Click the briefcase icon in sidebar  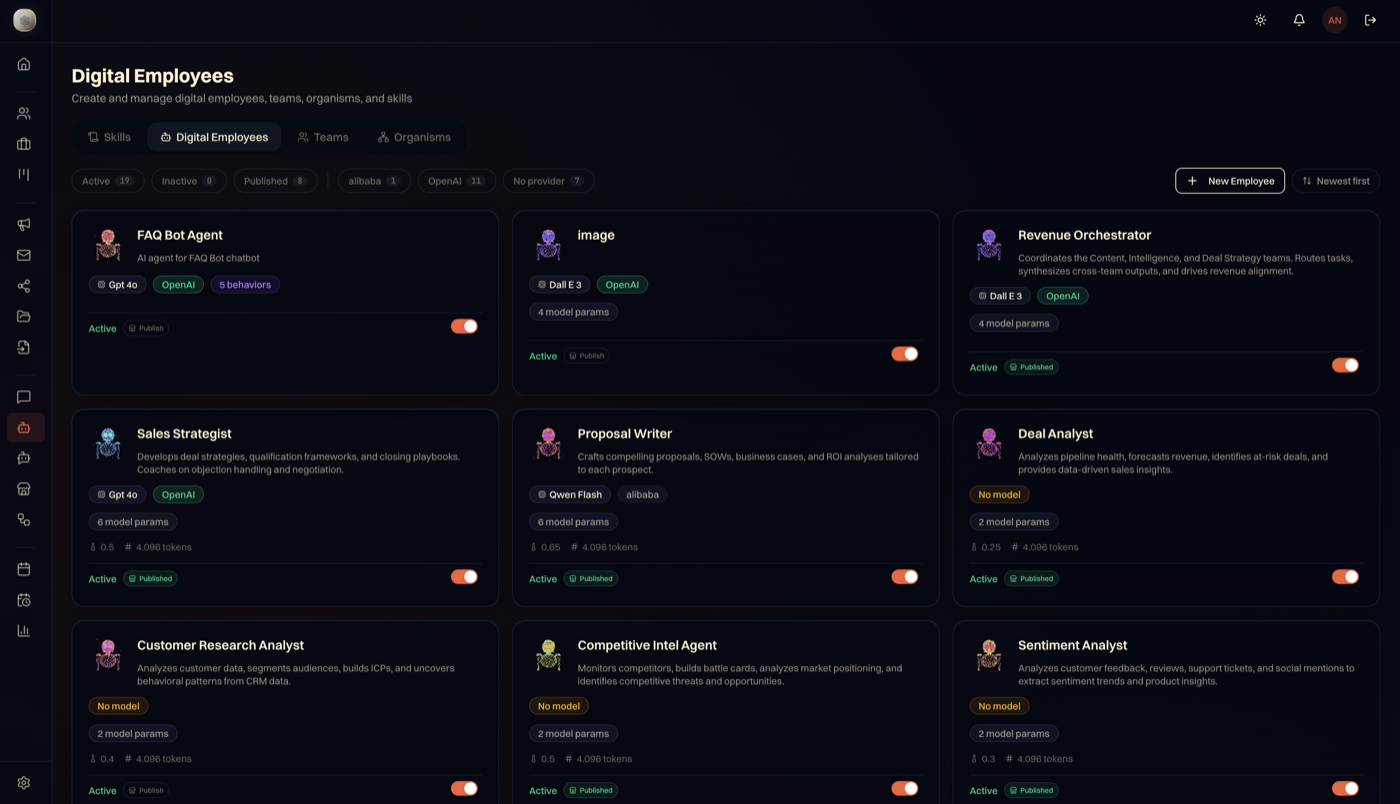point(24,144)
